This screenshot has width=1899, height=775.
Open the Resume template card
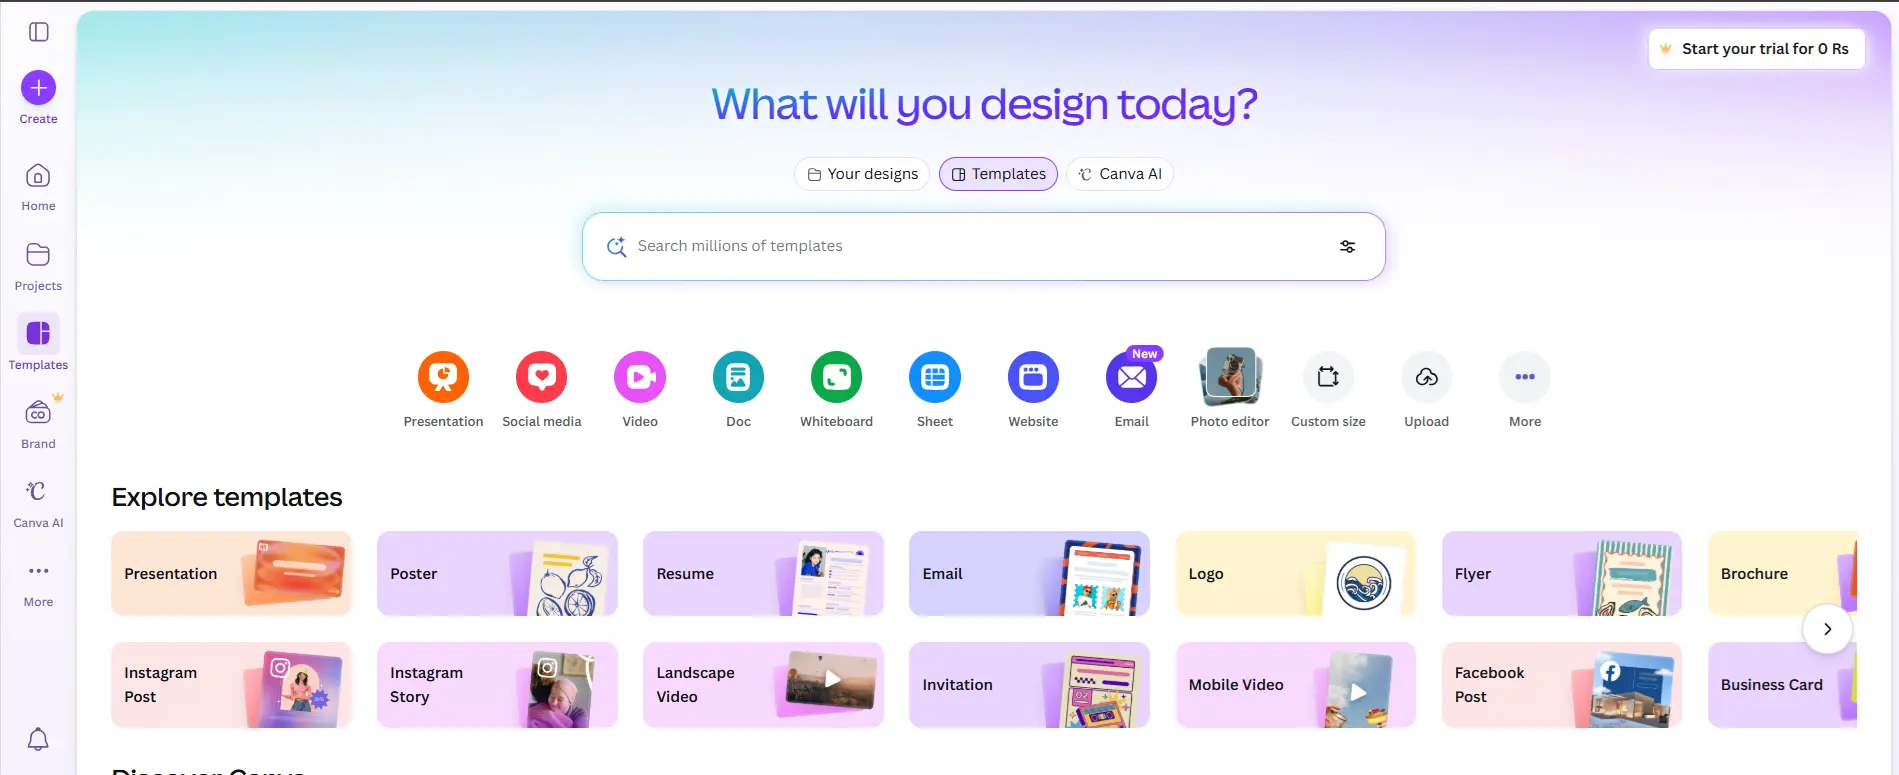[763, 573]
